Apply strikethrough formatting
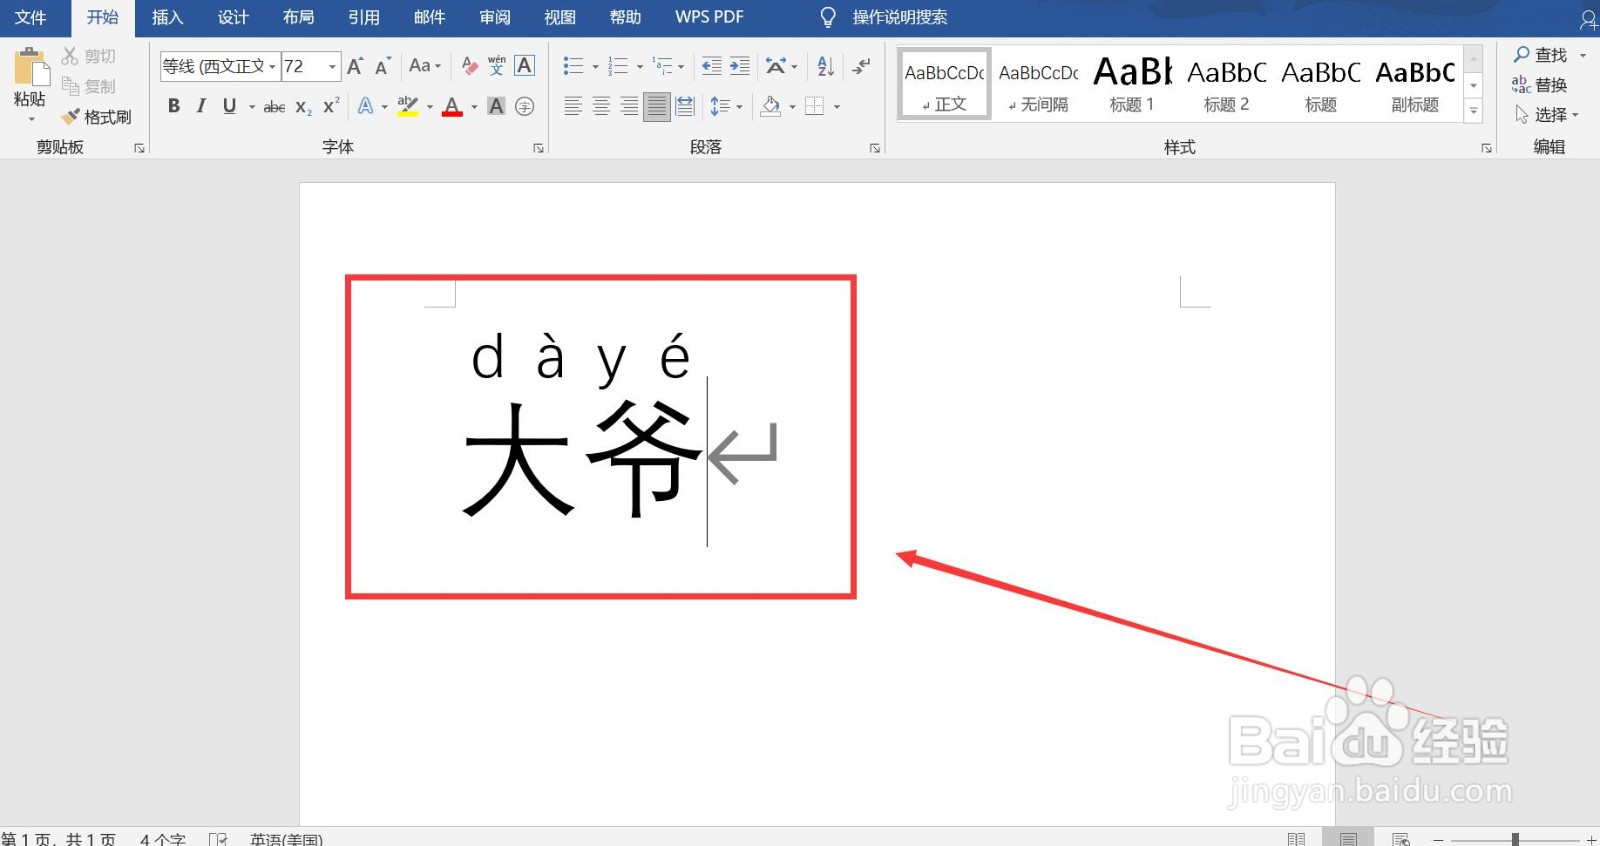The image size is (1600, 846). (274, 106)
